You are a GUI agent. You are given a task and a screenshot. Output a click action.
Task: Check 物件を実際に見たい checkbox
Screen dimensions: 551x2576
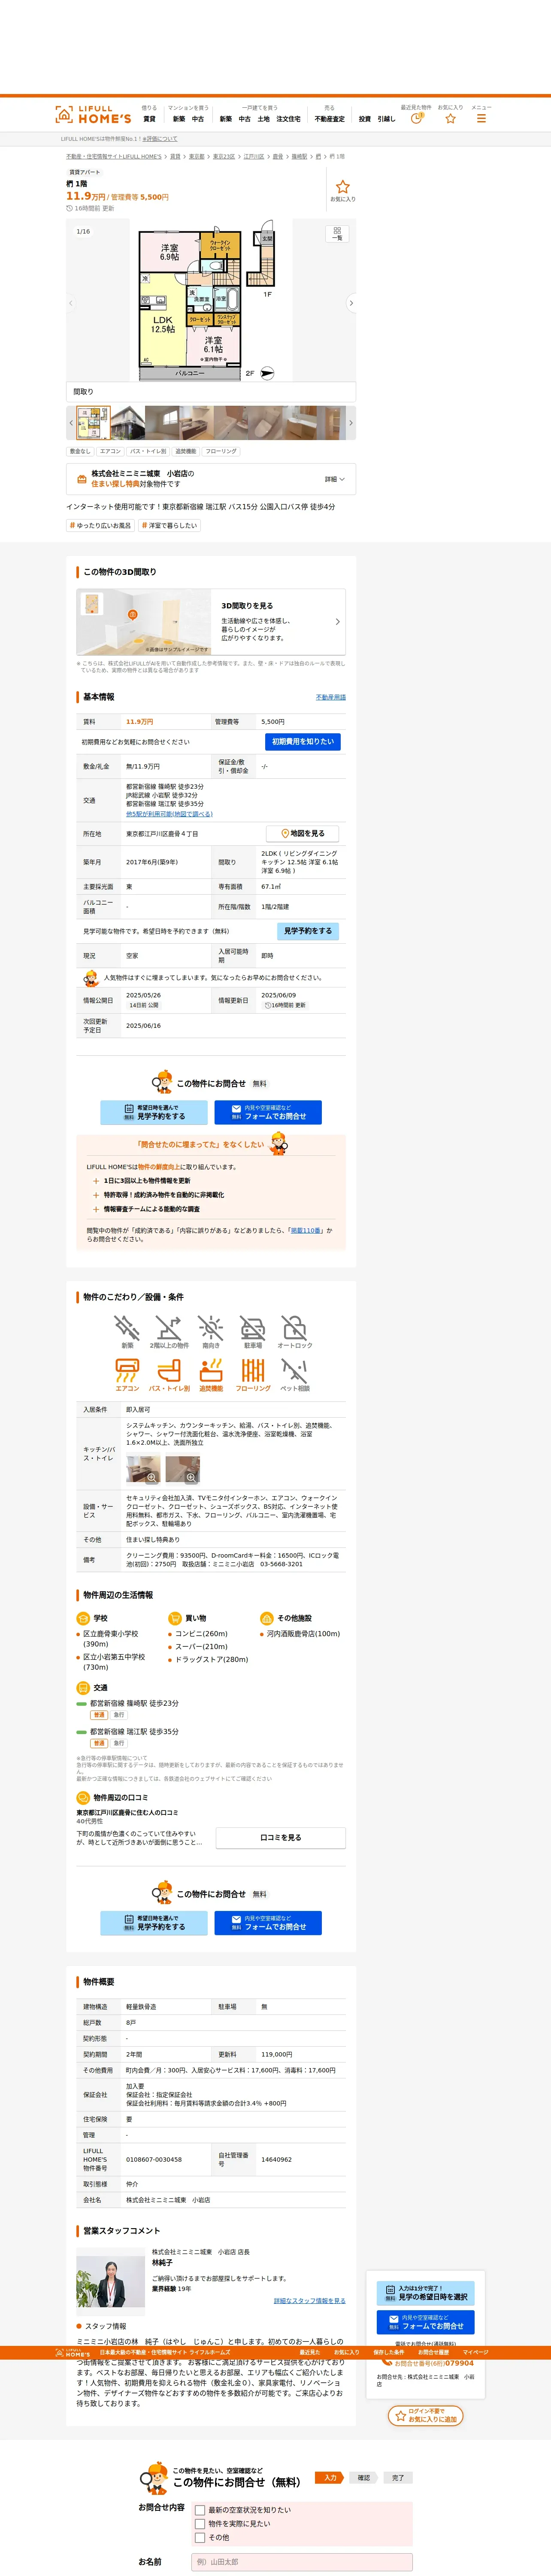tap(200, 2524)
